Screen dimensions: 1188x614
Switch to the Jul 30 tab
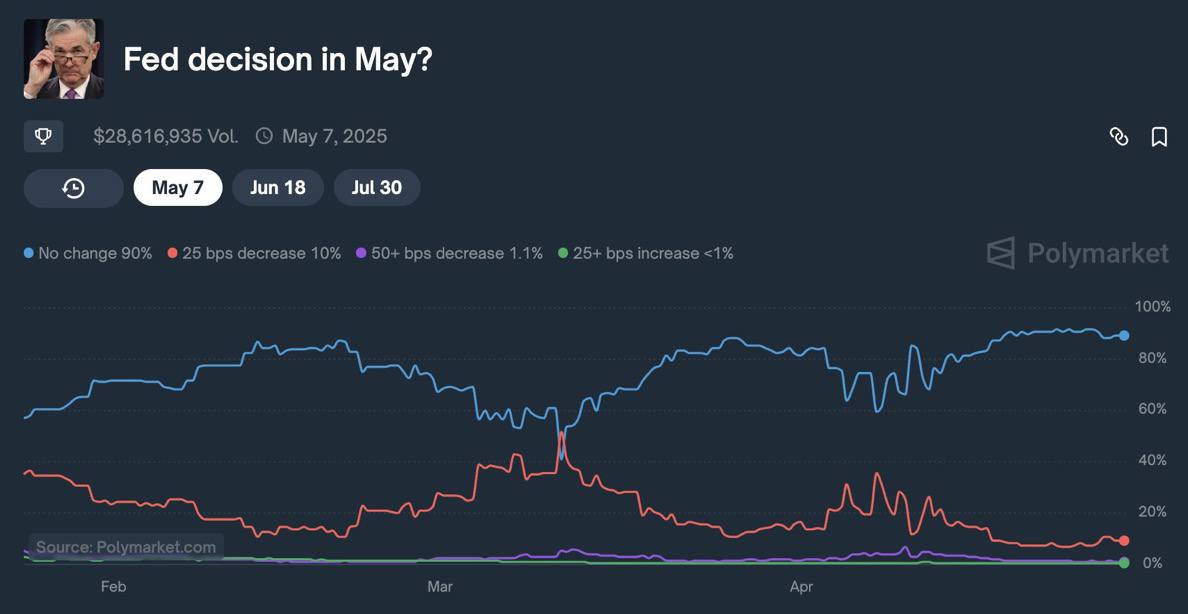point(377,188)
